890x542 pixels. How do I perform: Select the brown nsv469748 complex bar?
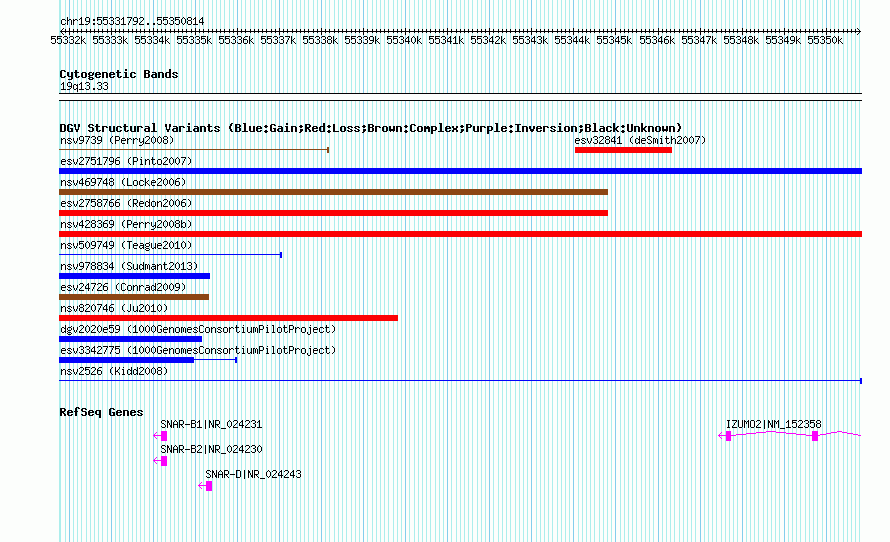333,192
